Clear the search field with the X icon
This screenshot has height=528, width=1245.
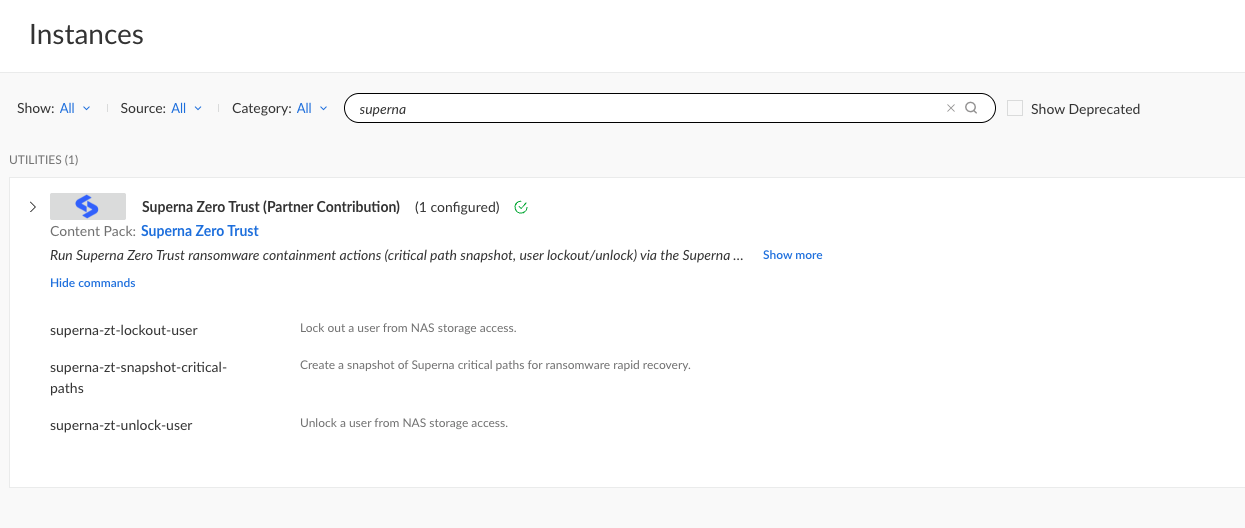point(951,108)
